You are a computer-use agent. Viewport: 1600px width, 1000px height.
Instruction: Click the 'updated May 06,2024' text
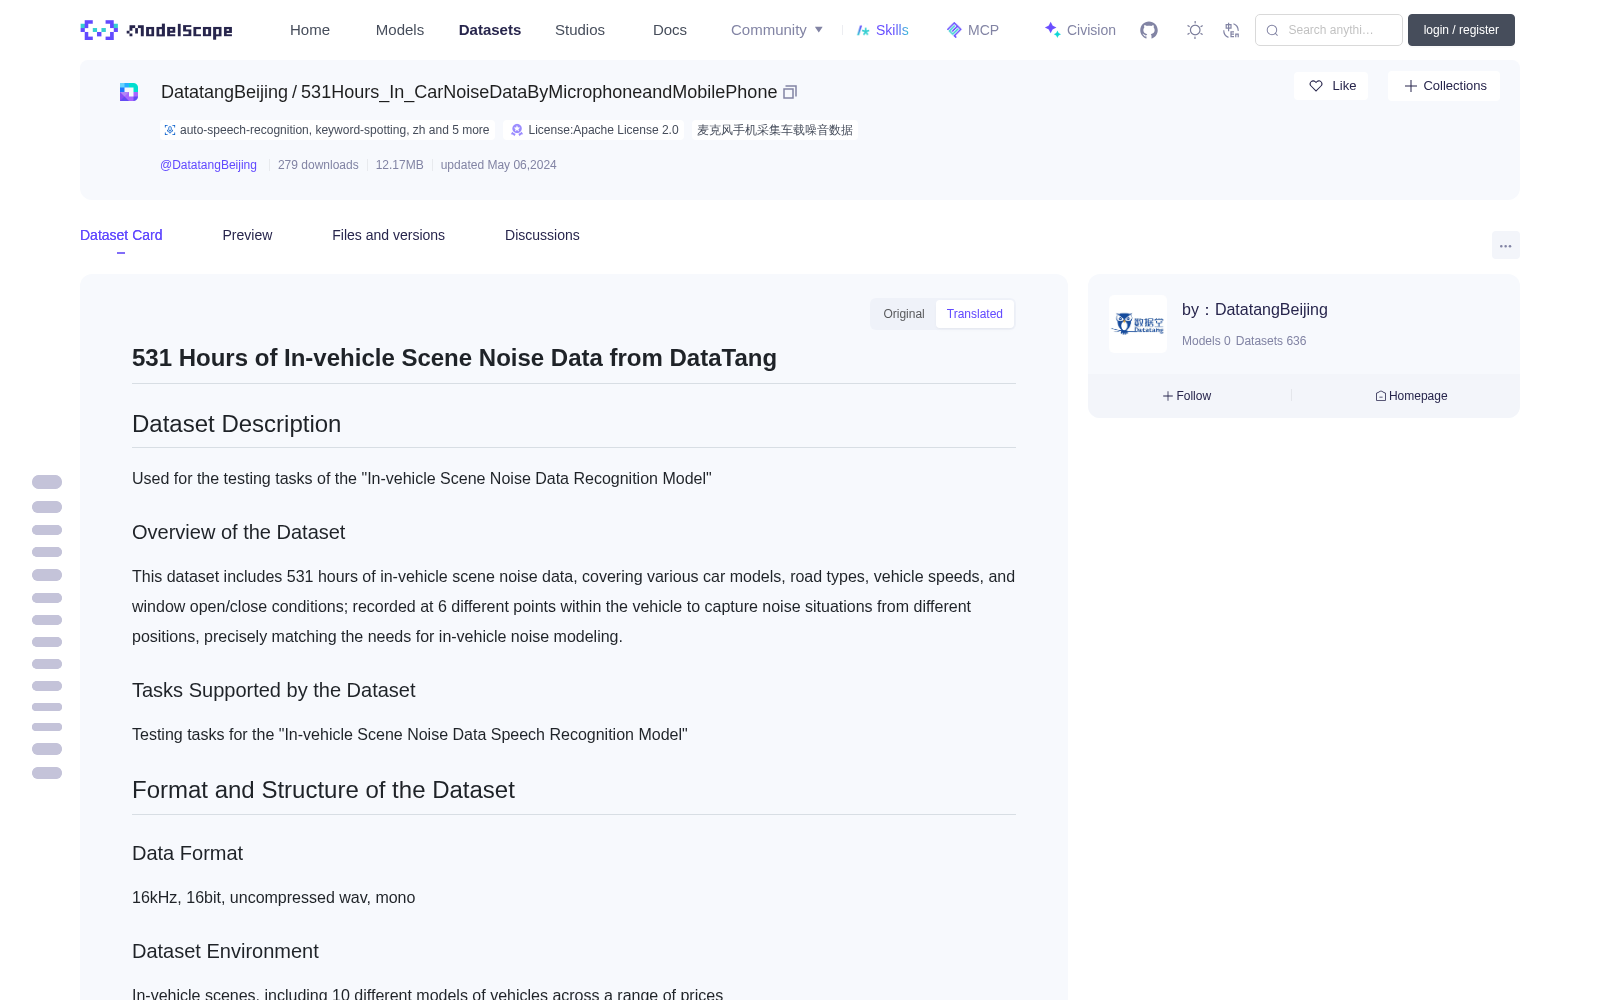(499, 165)
